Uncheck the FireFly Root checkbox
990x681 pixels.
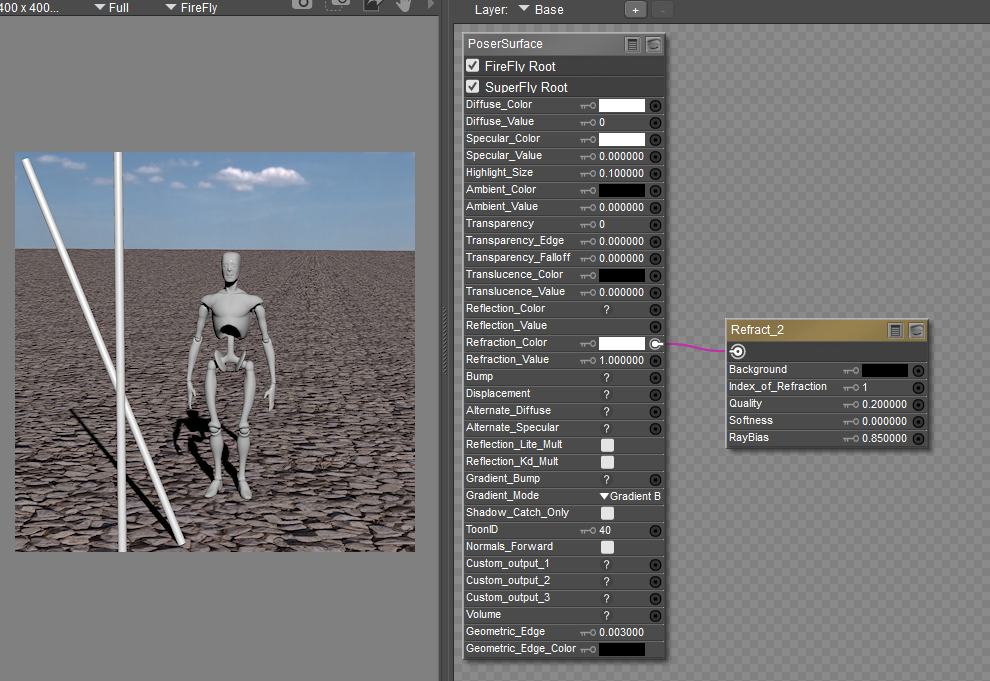click(473, 66)
